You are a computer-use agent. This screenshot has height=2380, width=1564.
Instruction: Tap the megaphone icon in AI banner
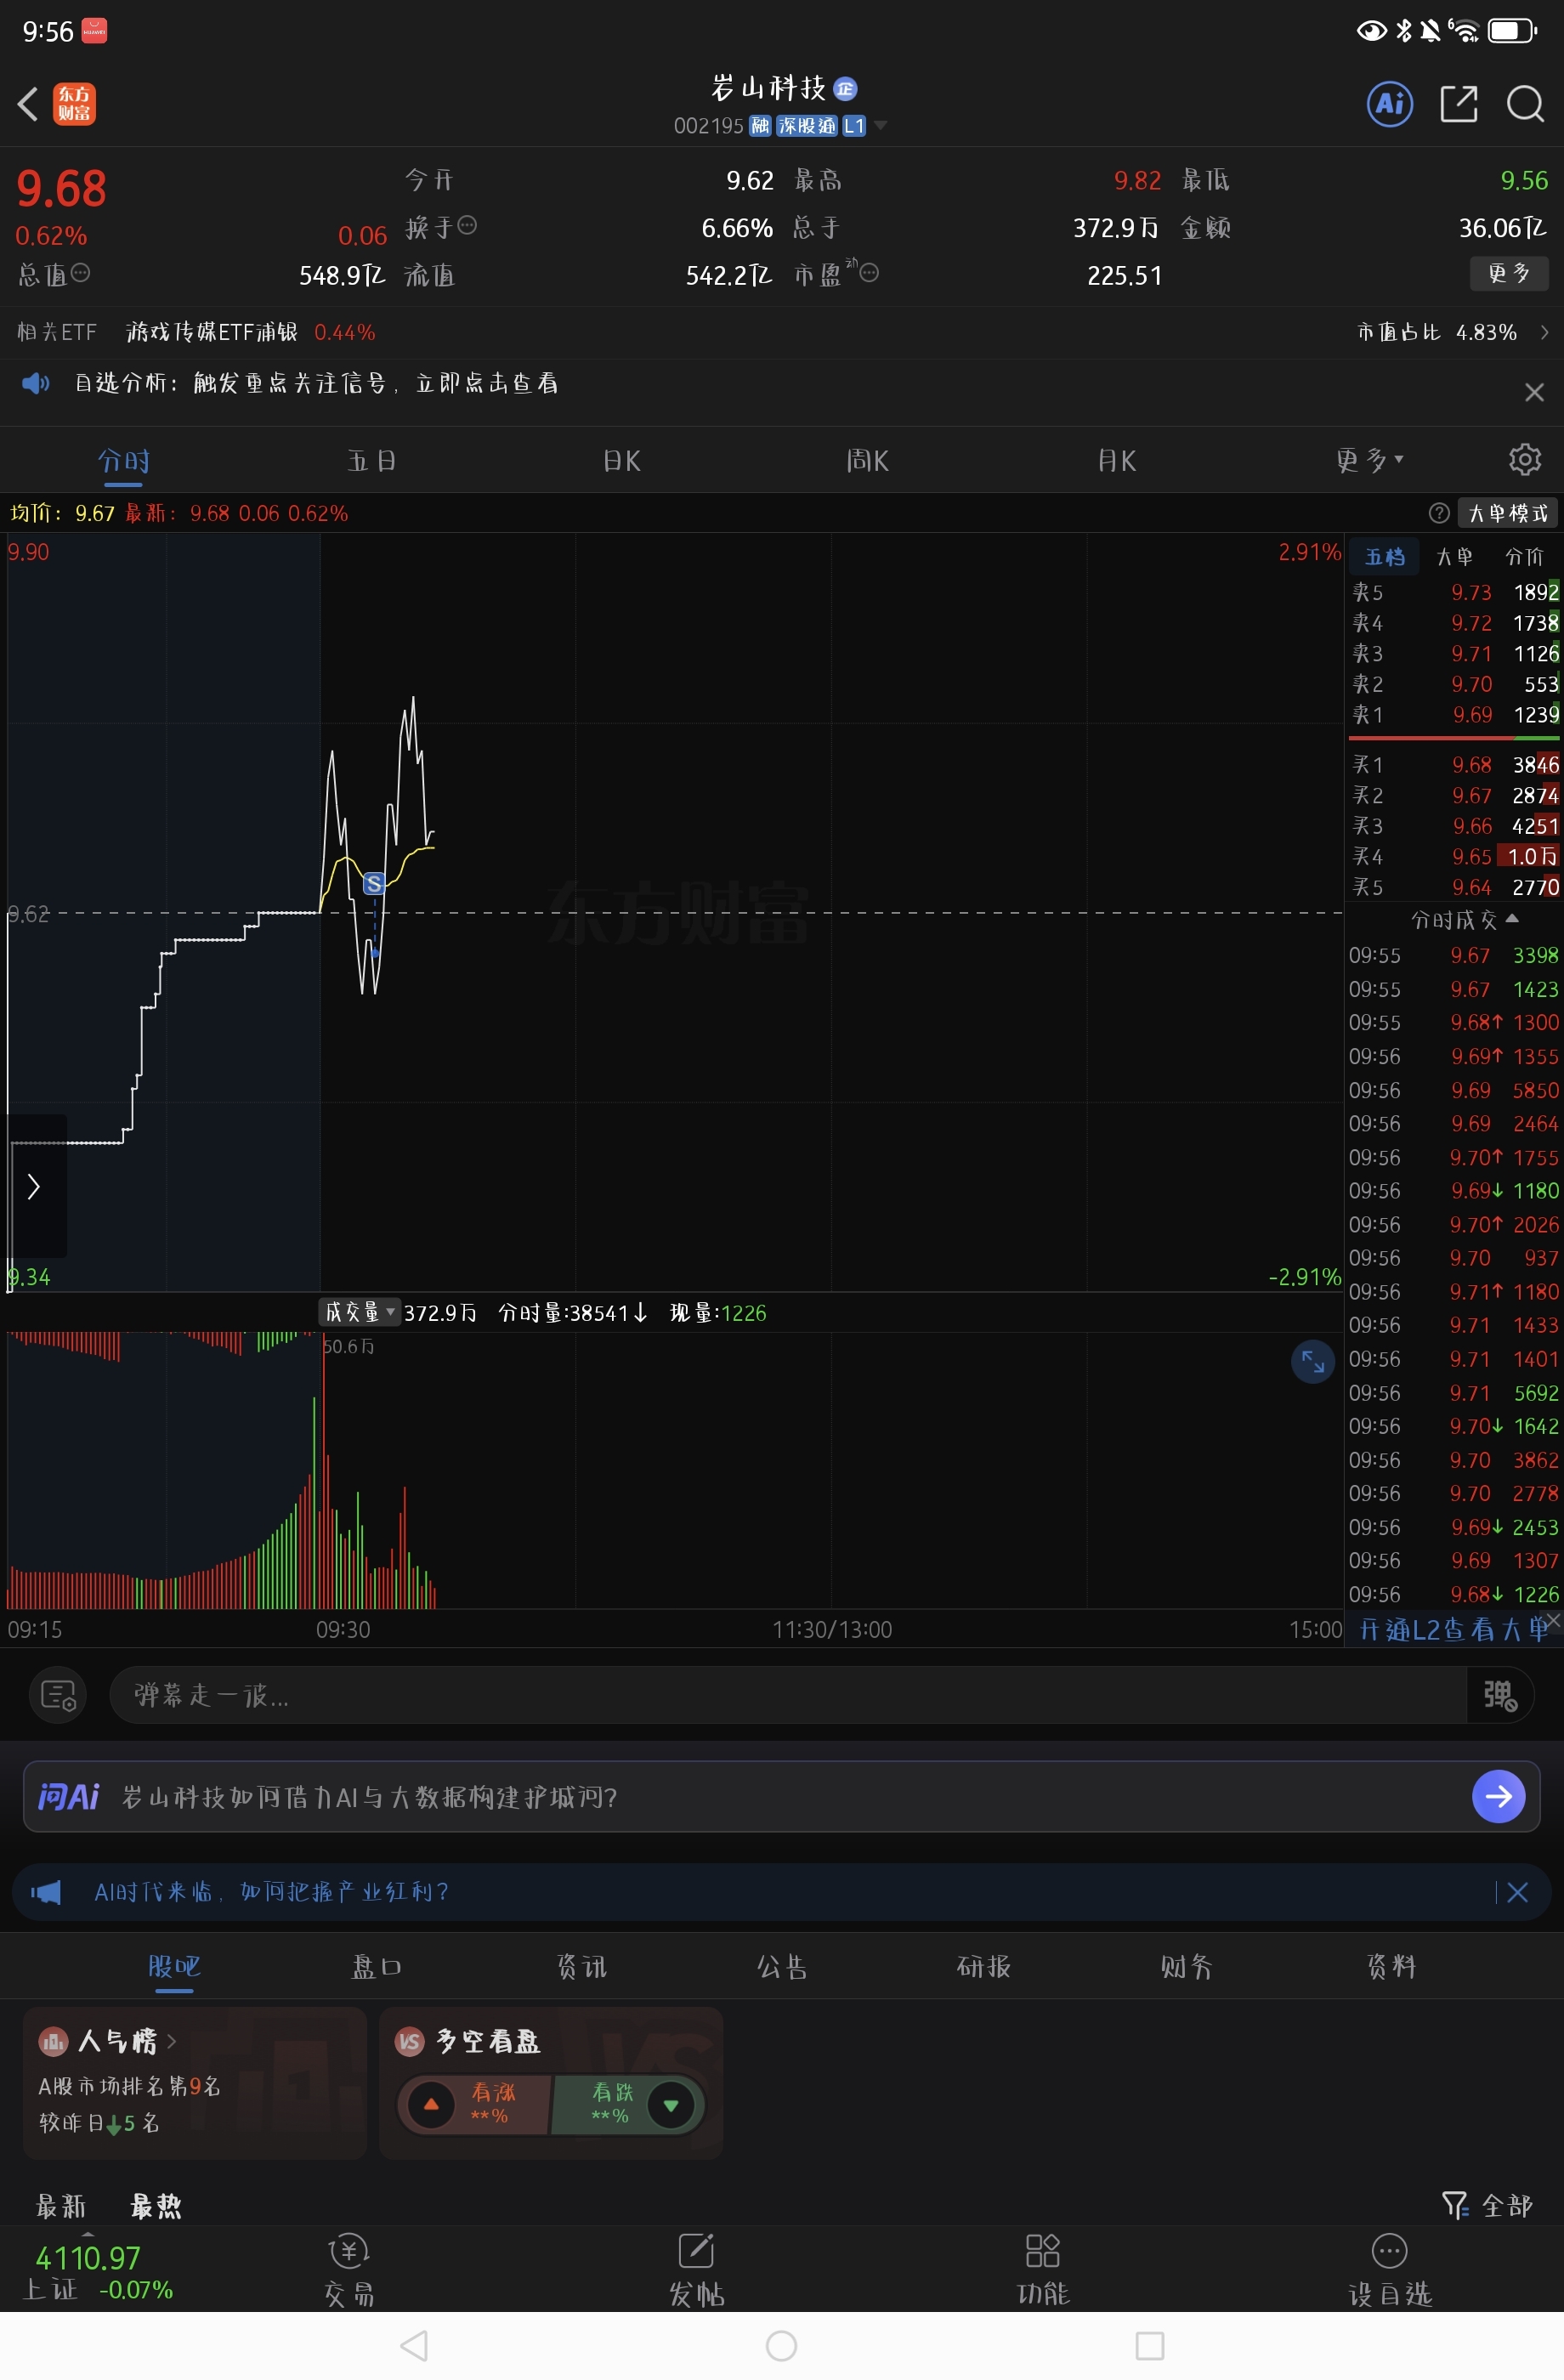click(x=46, y=1892)
